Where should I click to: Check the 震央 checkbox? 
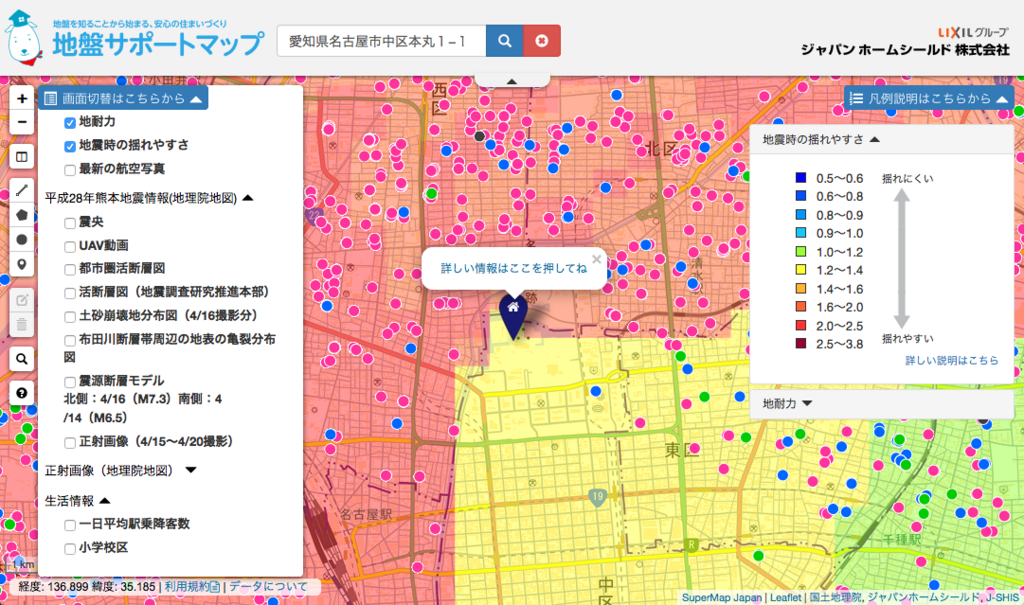point(70,223)
